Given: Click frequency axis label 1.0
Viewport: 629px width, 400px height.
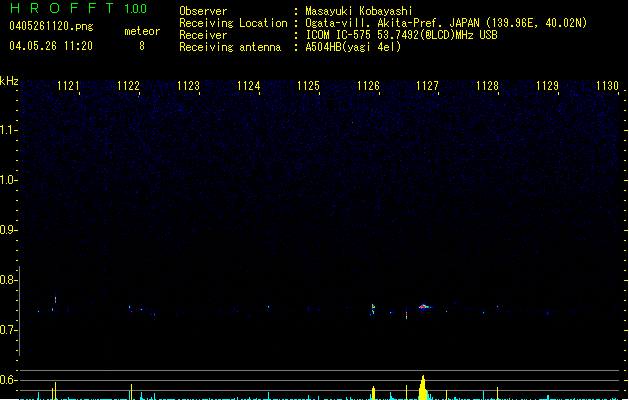Looking at the screenshot, I should (7, 180).
